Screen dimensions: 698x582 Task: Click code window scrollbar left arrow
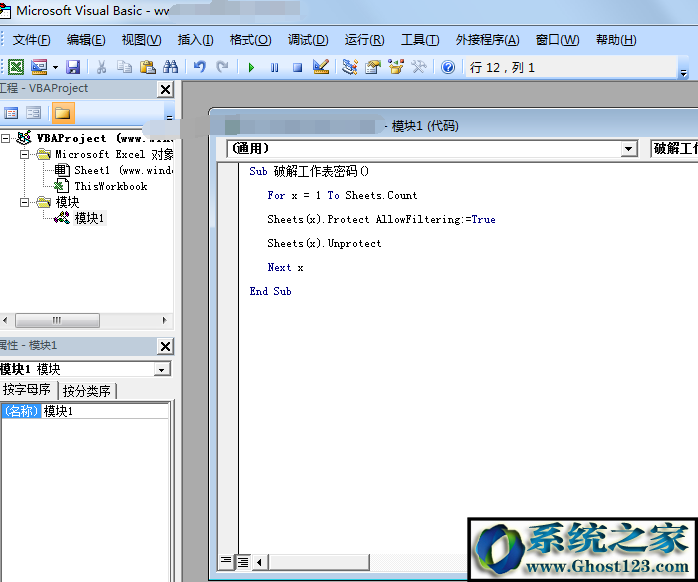(260, 562)
